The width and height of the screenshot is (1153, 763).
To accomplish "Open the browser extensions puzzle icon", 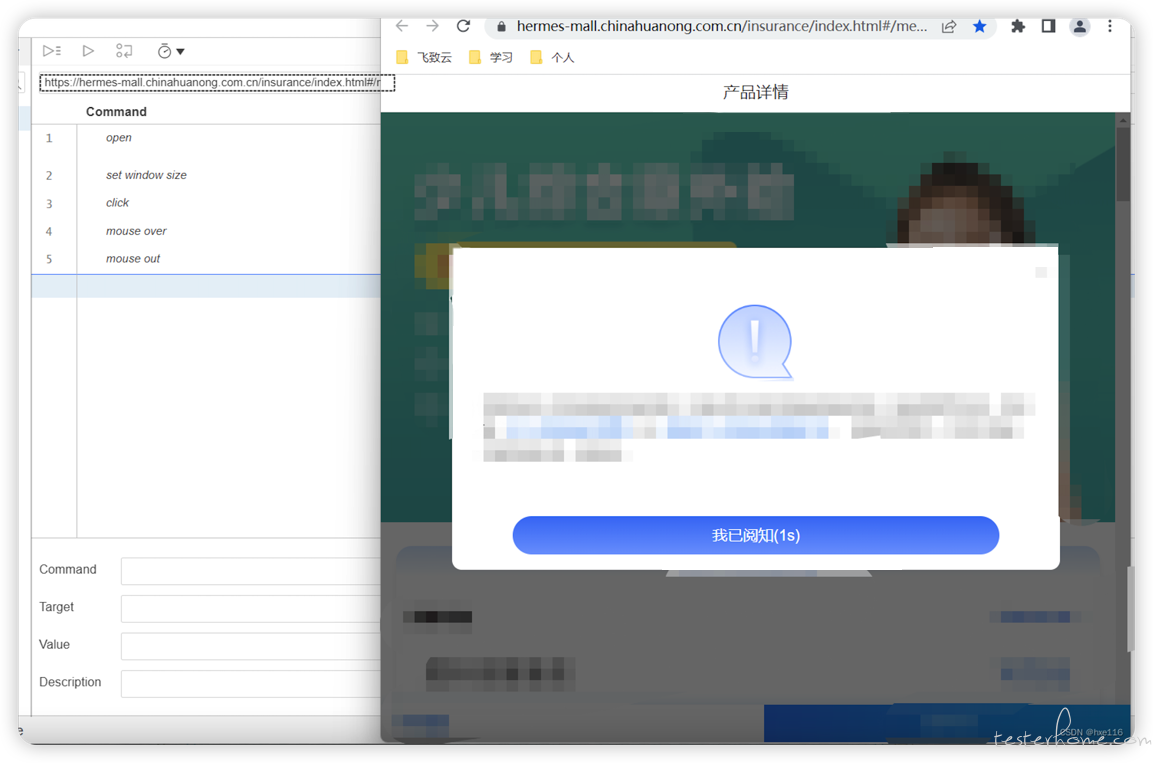I will point(1018,26).
